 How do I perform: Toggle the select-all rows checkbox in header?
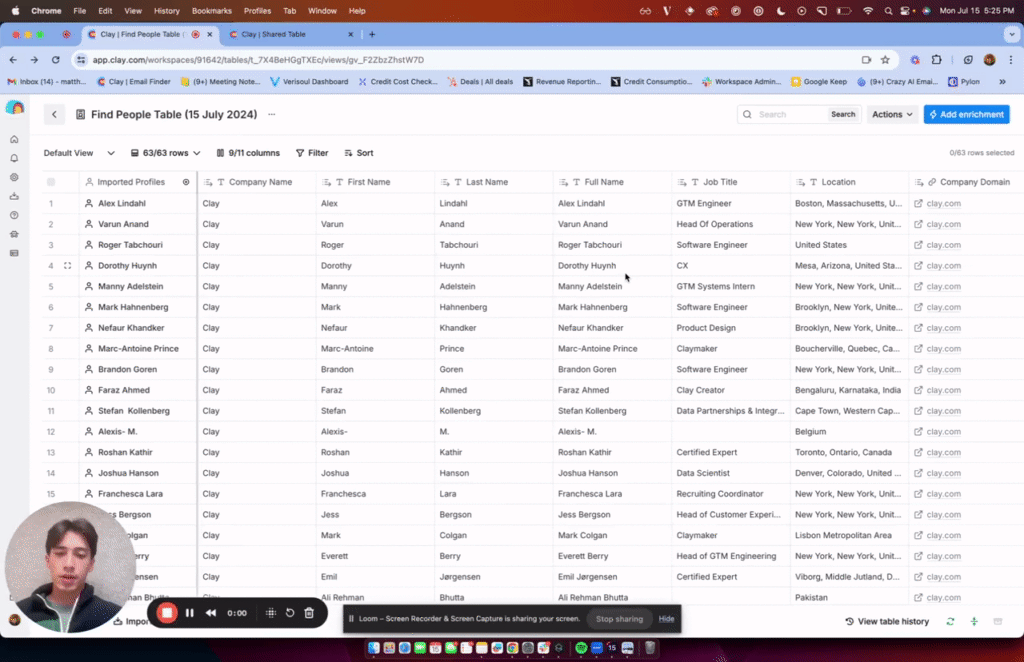pos(51,182)
